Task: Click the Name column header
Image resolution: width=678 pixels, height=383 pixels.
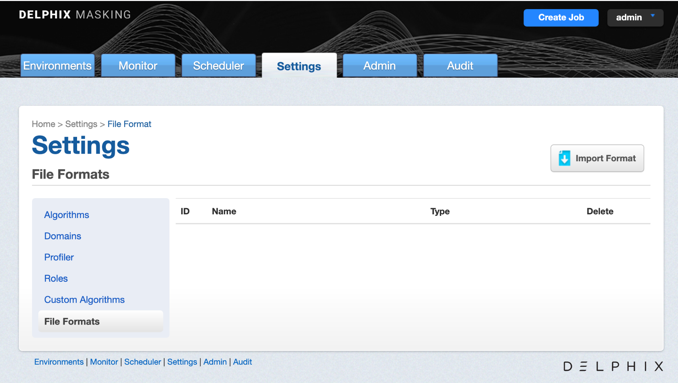Action: click(224, 211)
